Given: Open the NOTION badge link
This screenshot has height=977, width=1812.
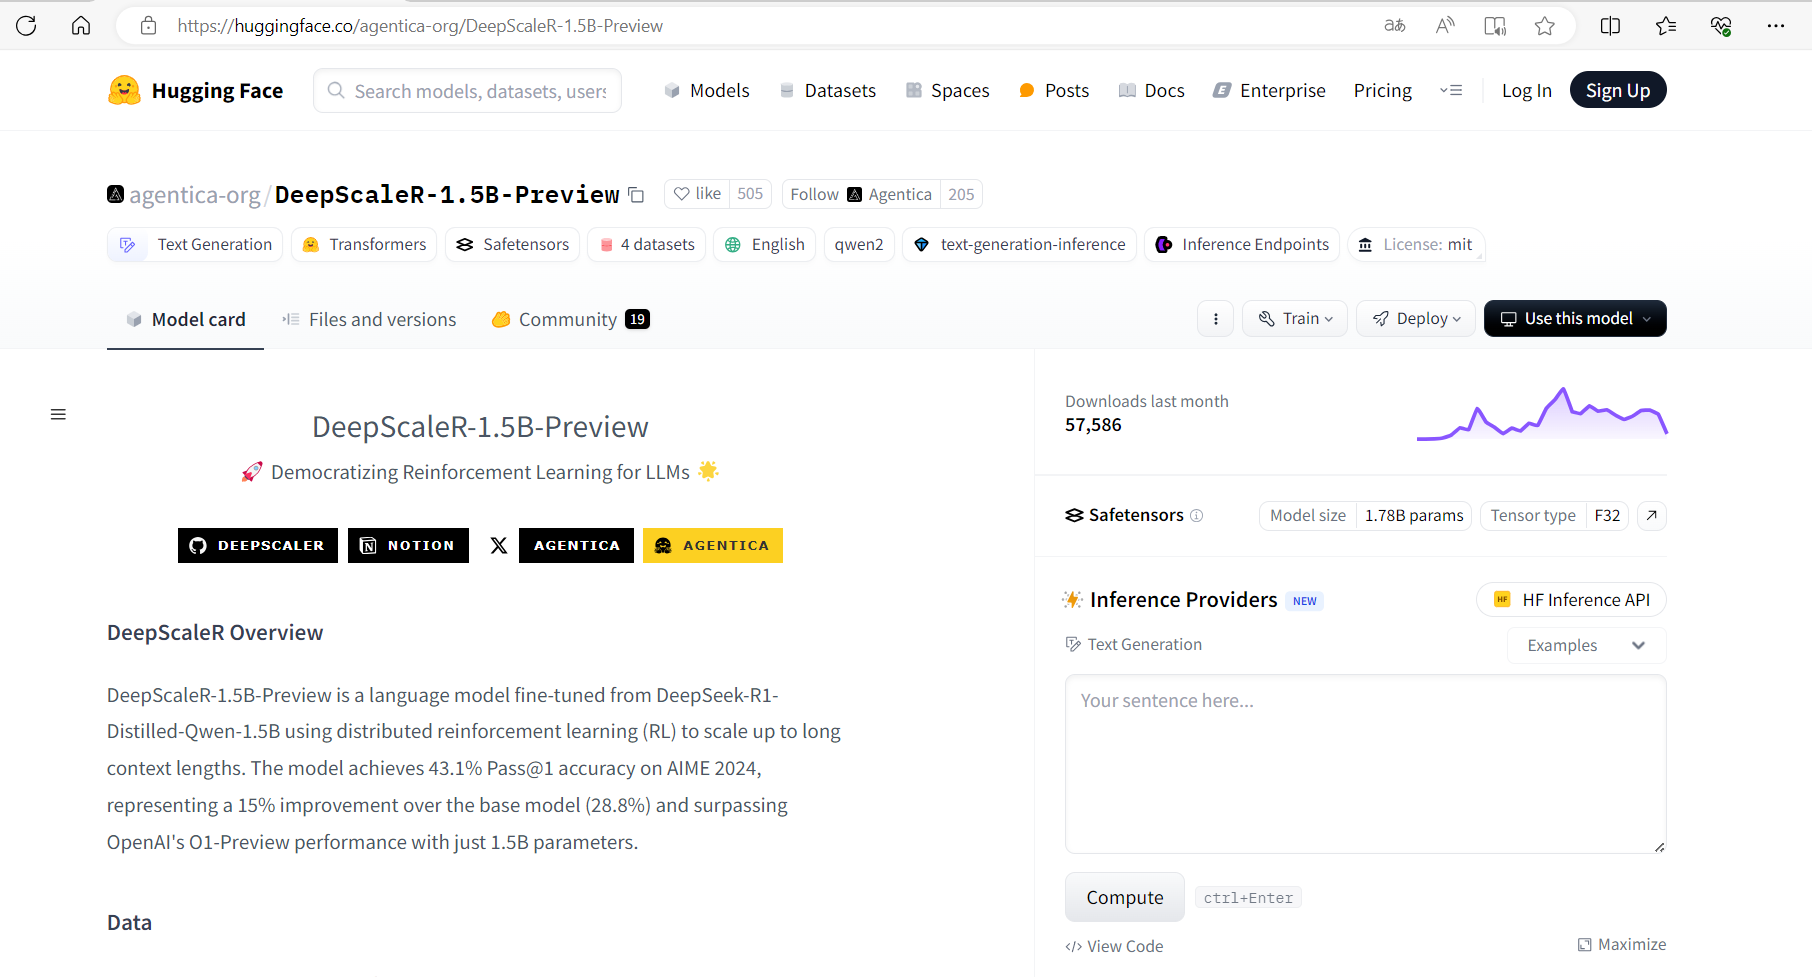Looking at the screenshot, I should click(408, 545).
